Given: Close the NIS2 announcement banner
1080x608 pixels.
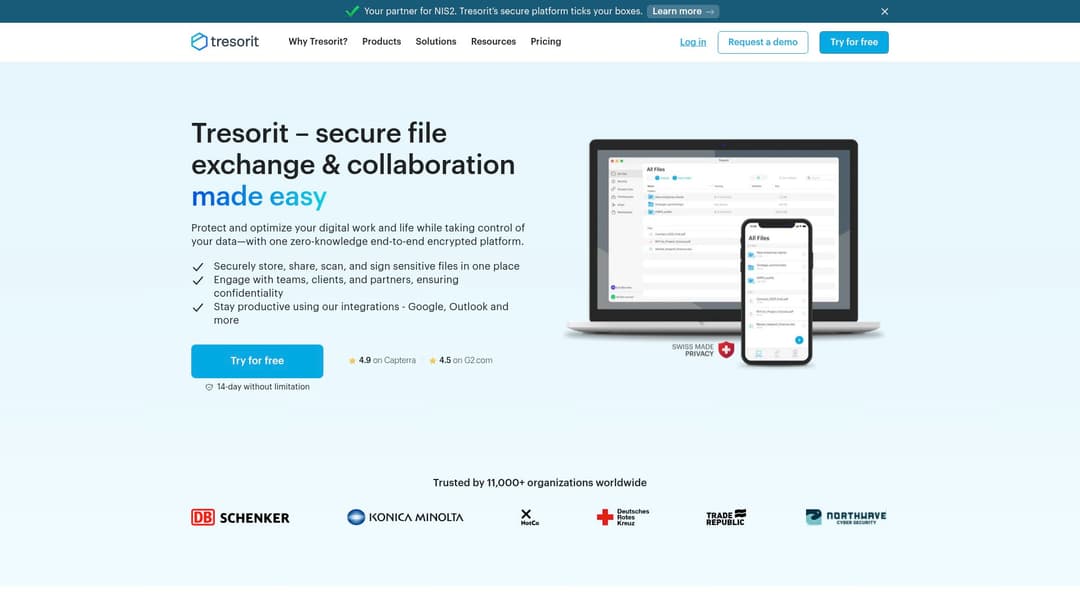Looking at the screenshot, I should (884, 12).
